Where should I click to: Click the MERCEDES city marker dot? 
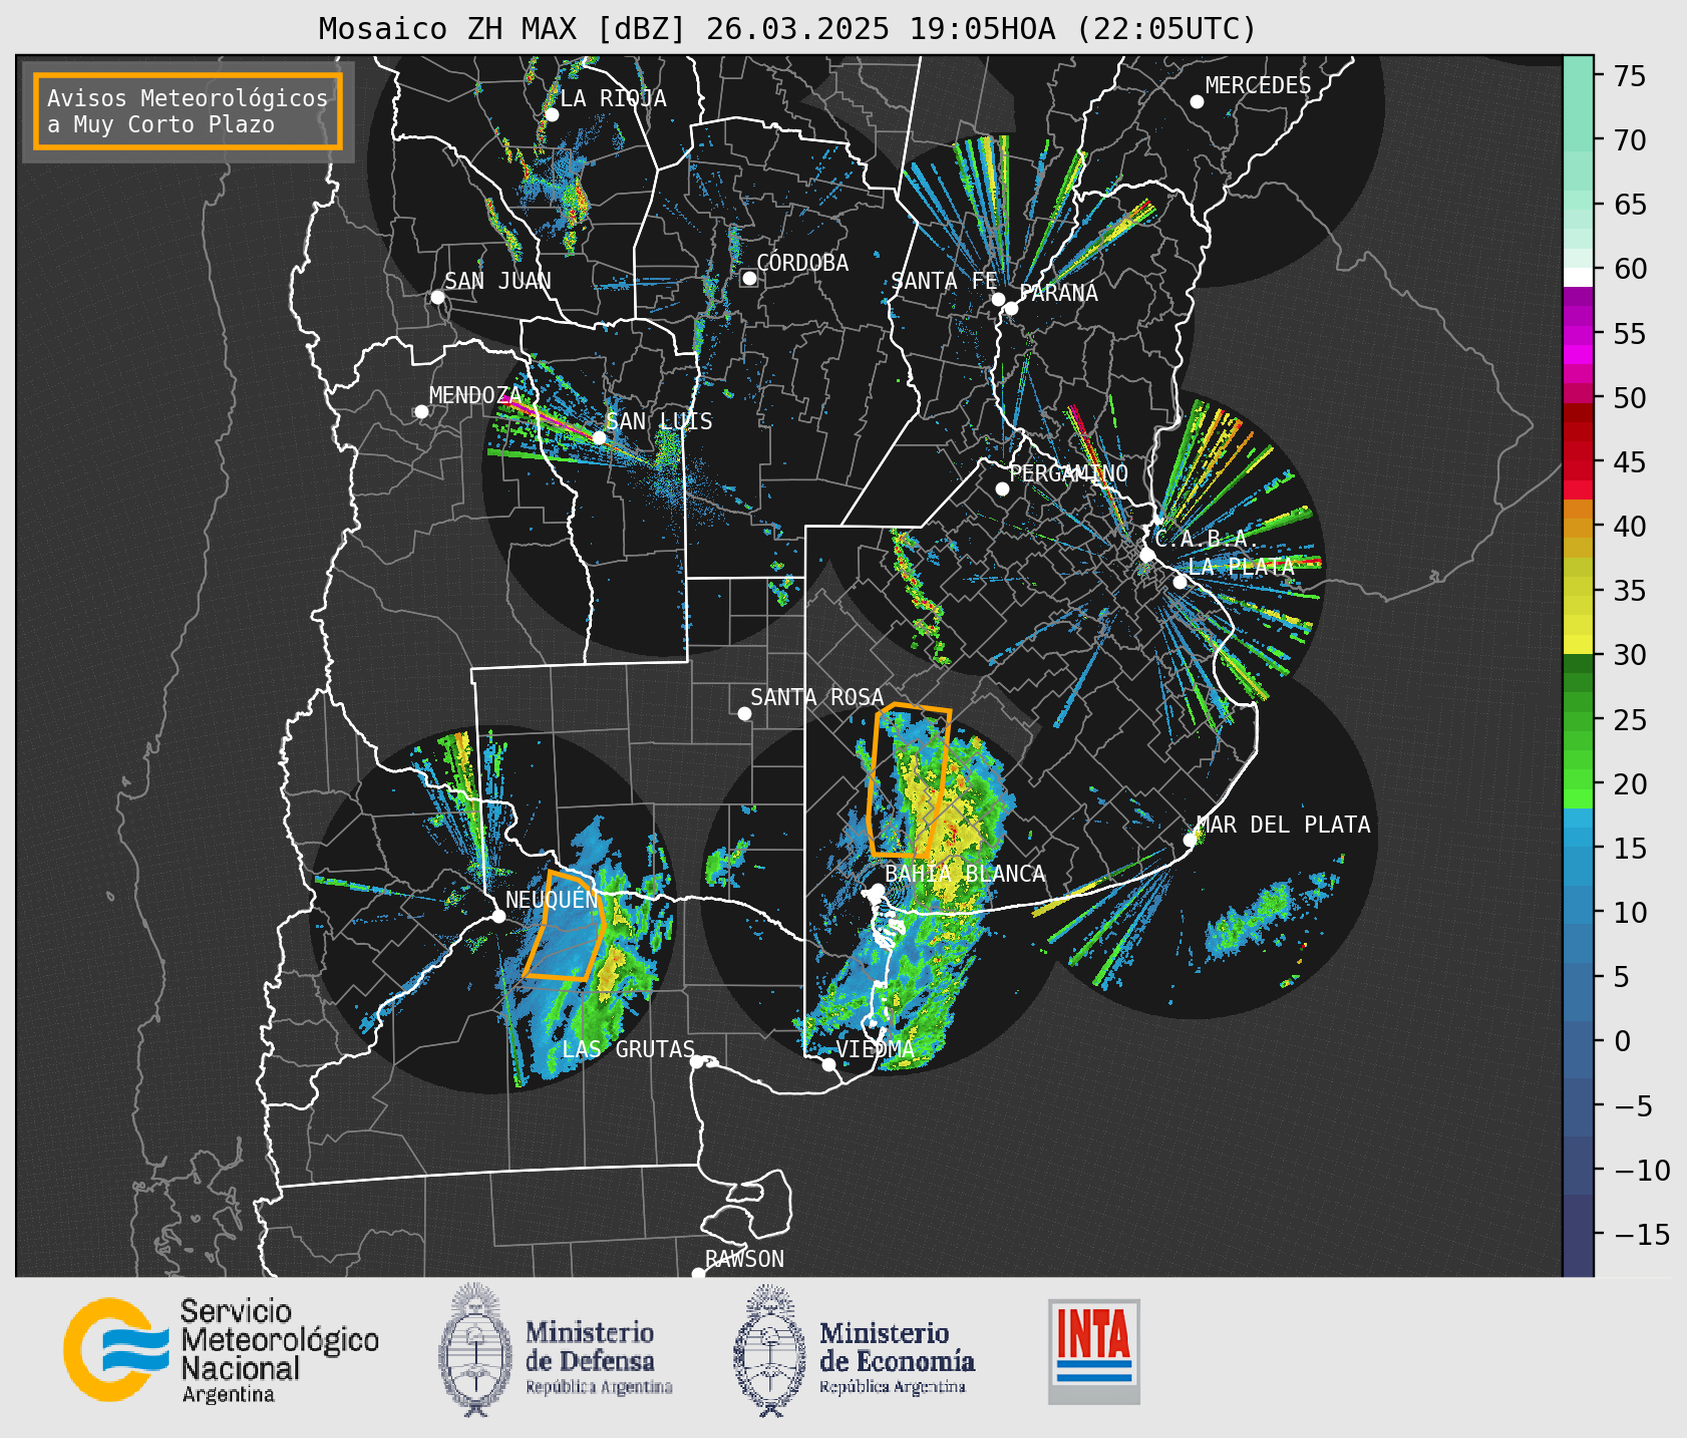pos(1196,102)
